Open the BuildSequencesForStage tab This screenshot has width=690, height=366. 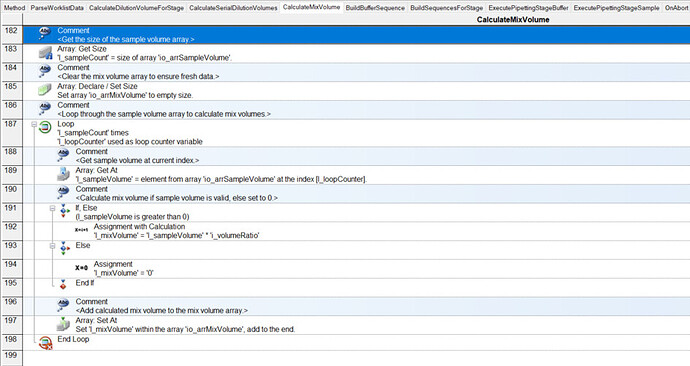[447, 7]
